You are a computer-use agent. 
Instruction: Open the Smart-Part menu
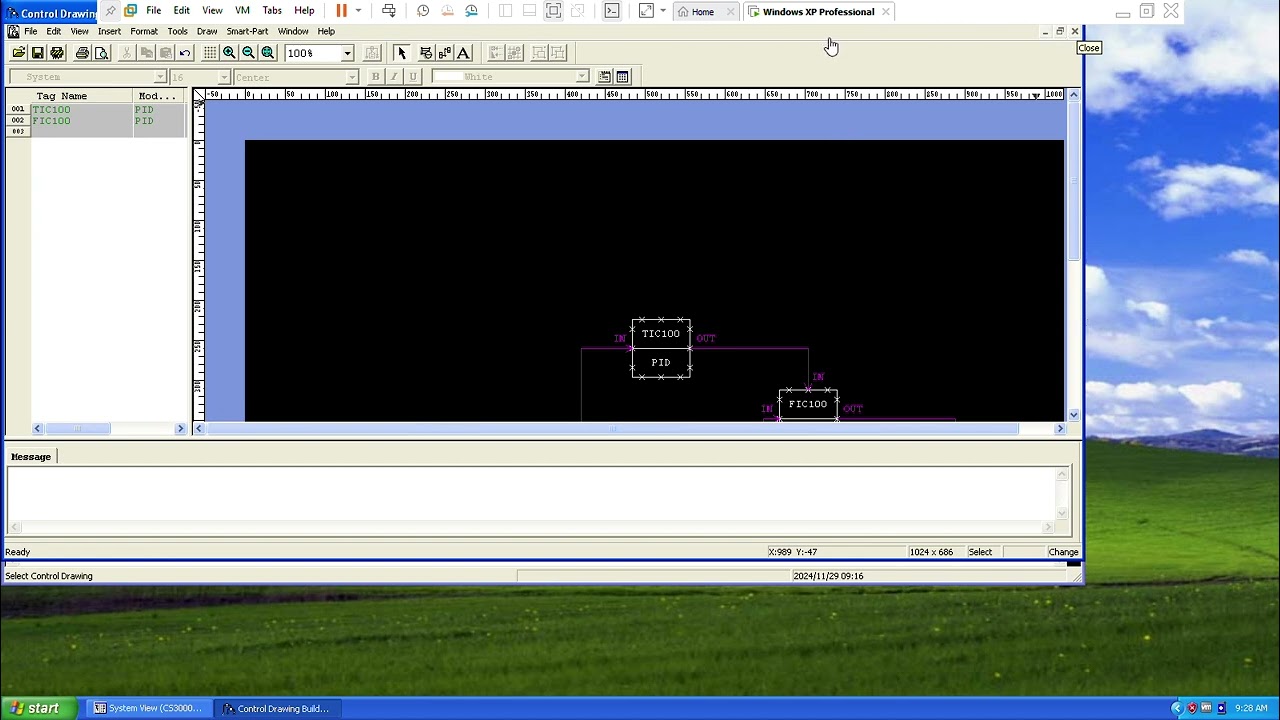[x=247, y=31]
